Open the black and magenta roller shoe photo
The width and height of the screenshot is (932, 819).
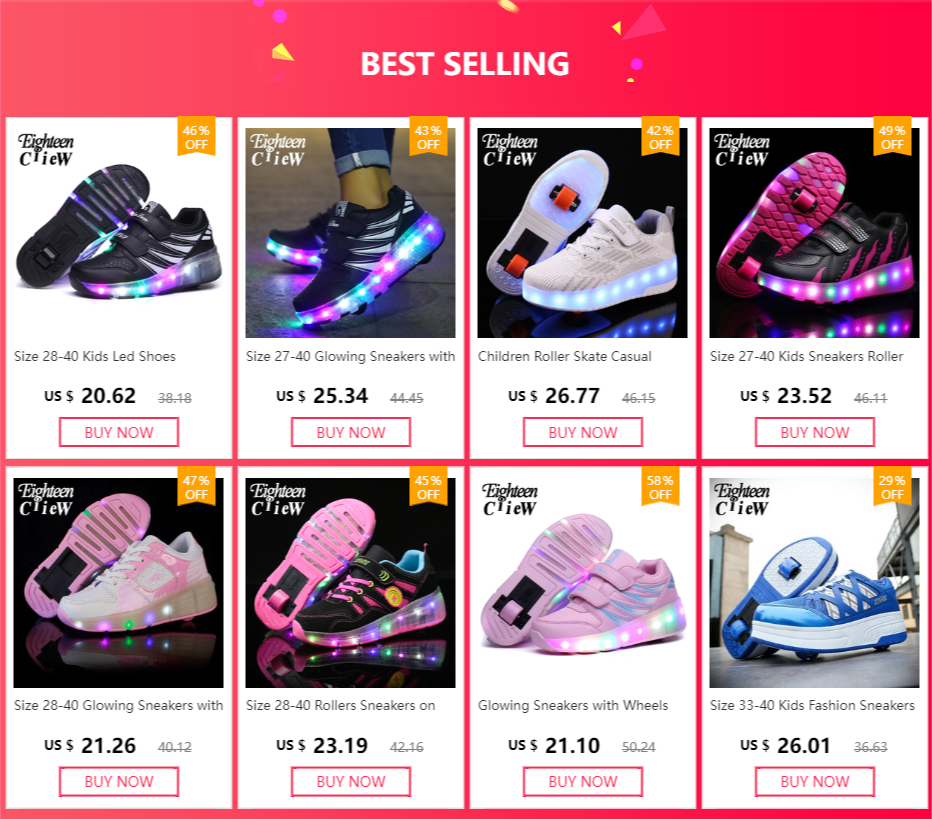click(x=814, y=233)
